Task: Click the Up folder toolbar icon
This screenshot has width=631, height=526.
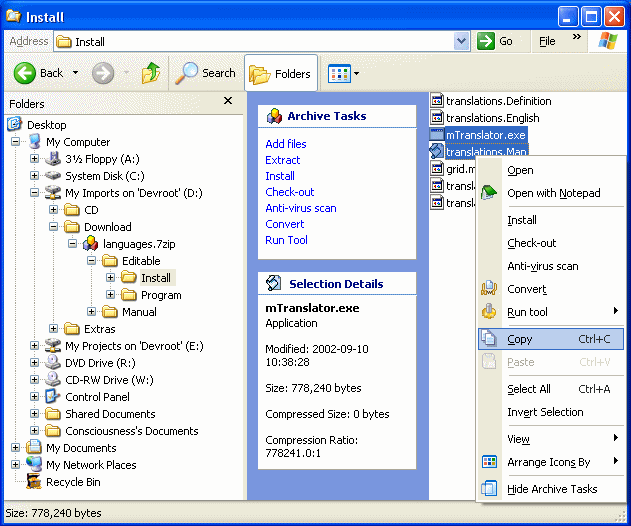Action: (151, 73)
